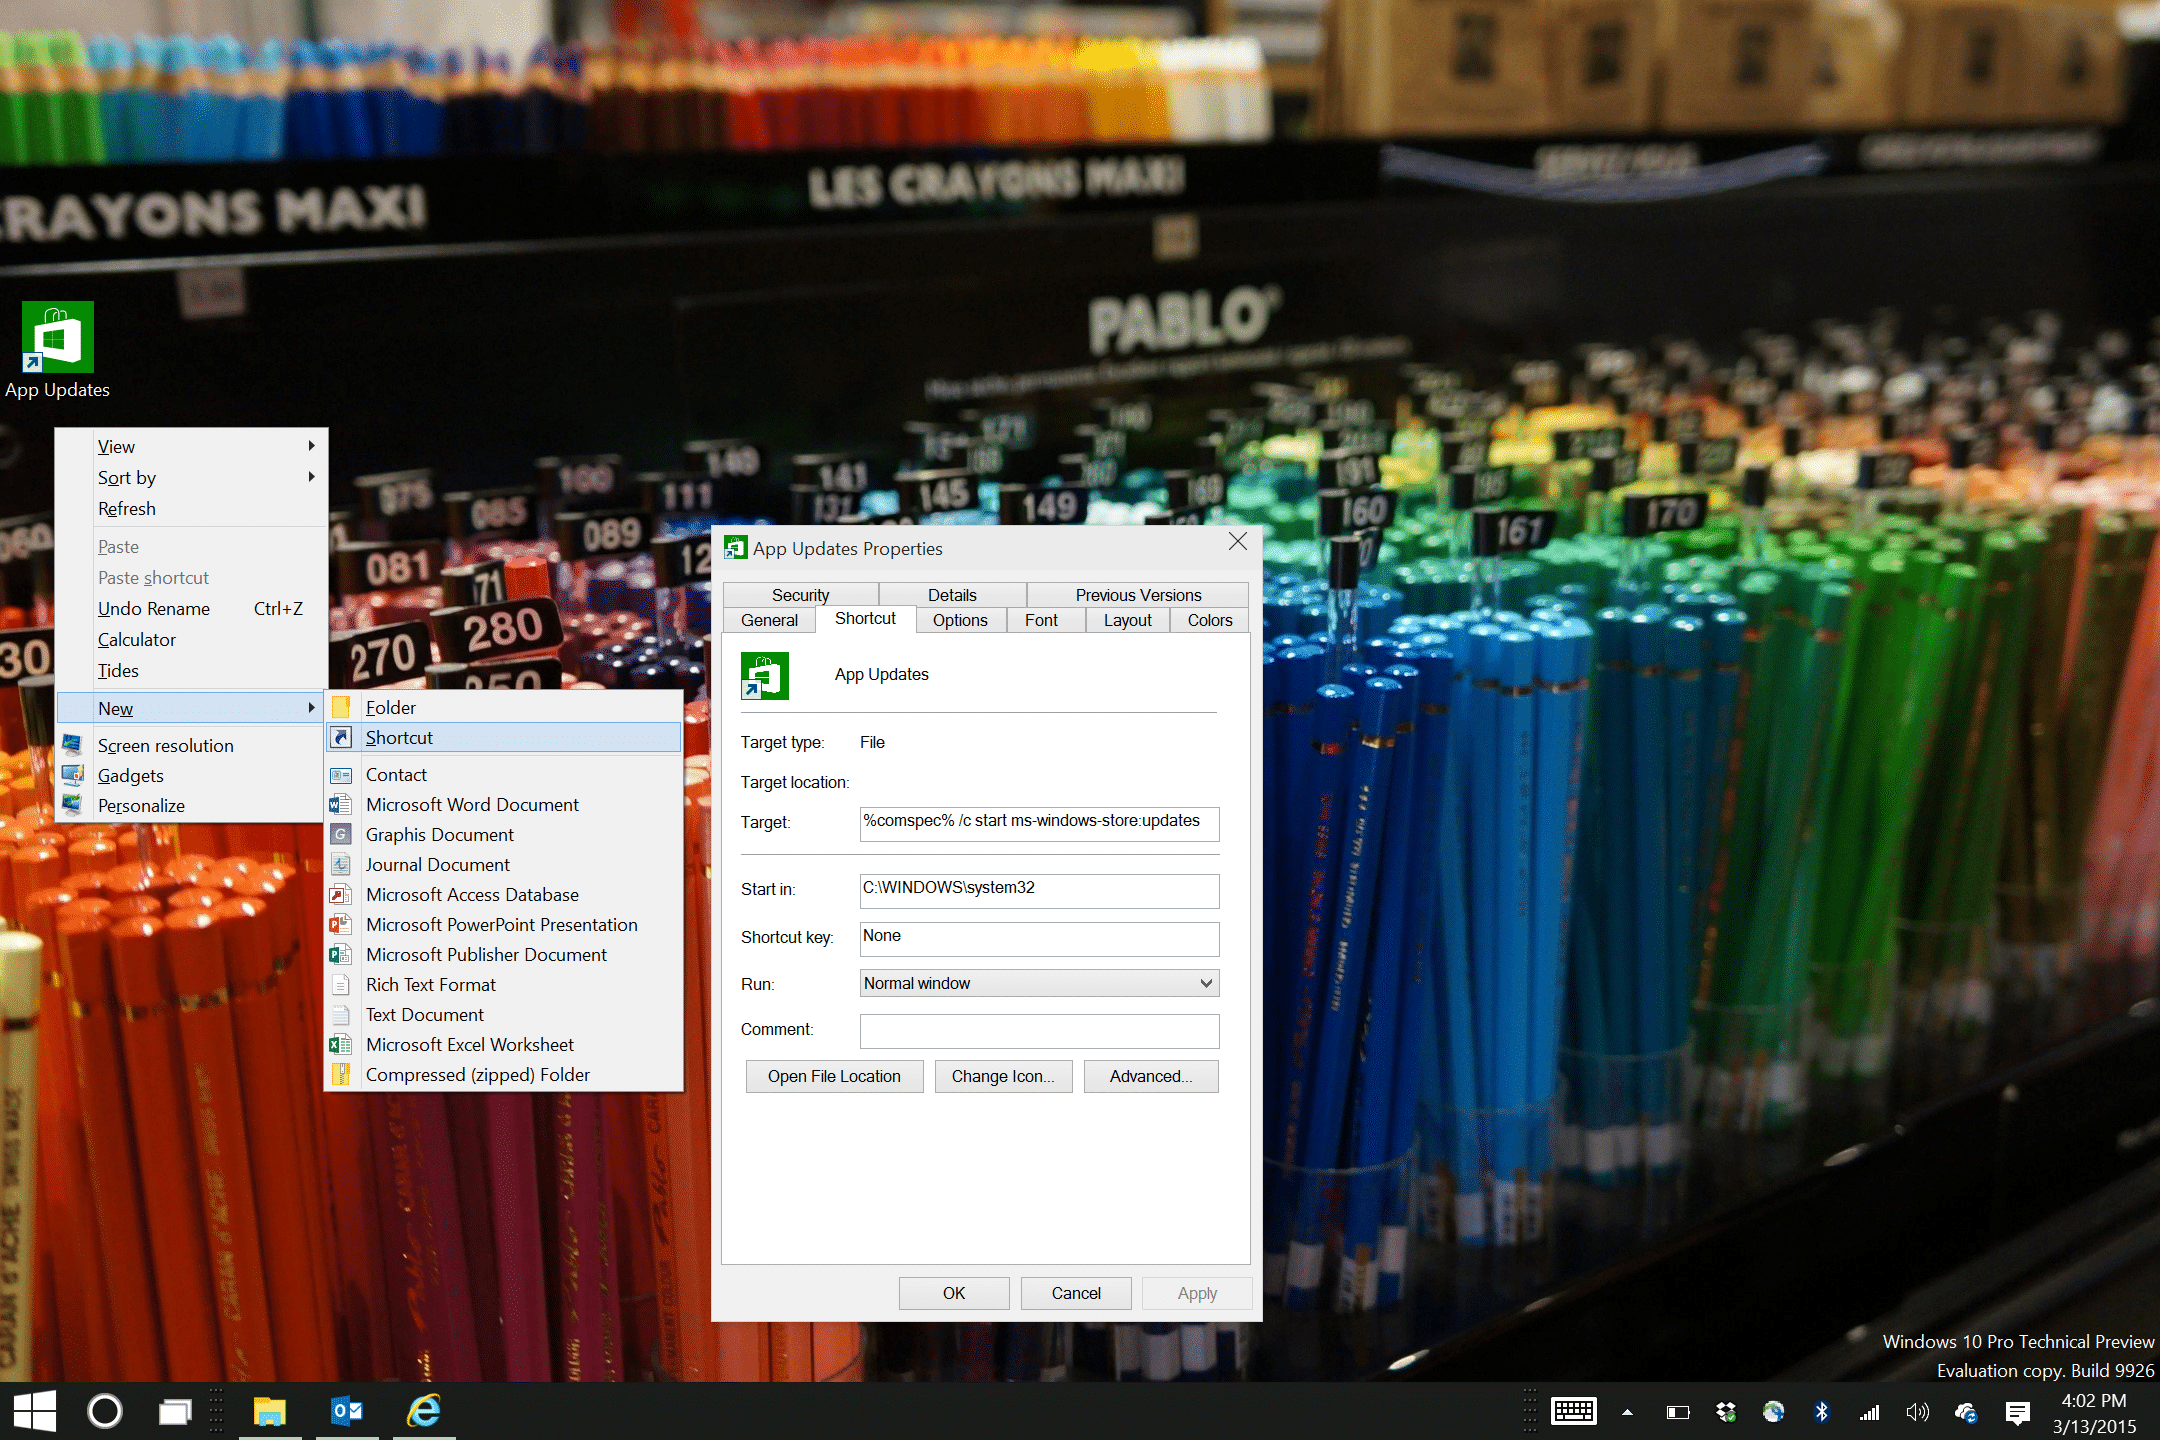Confirm the dialog with OK
This screenshot has height=1440, width=2160.
(x=954, y=1293)
